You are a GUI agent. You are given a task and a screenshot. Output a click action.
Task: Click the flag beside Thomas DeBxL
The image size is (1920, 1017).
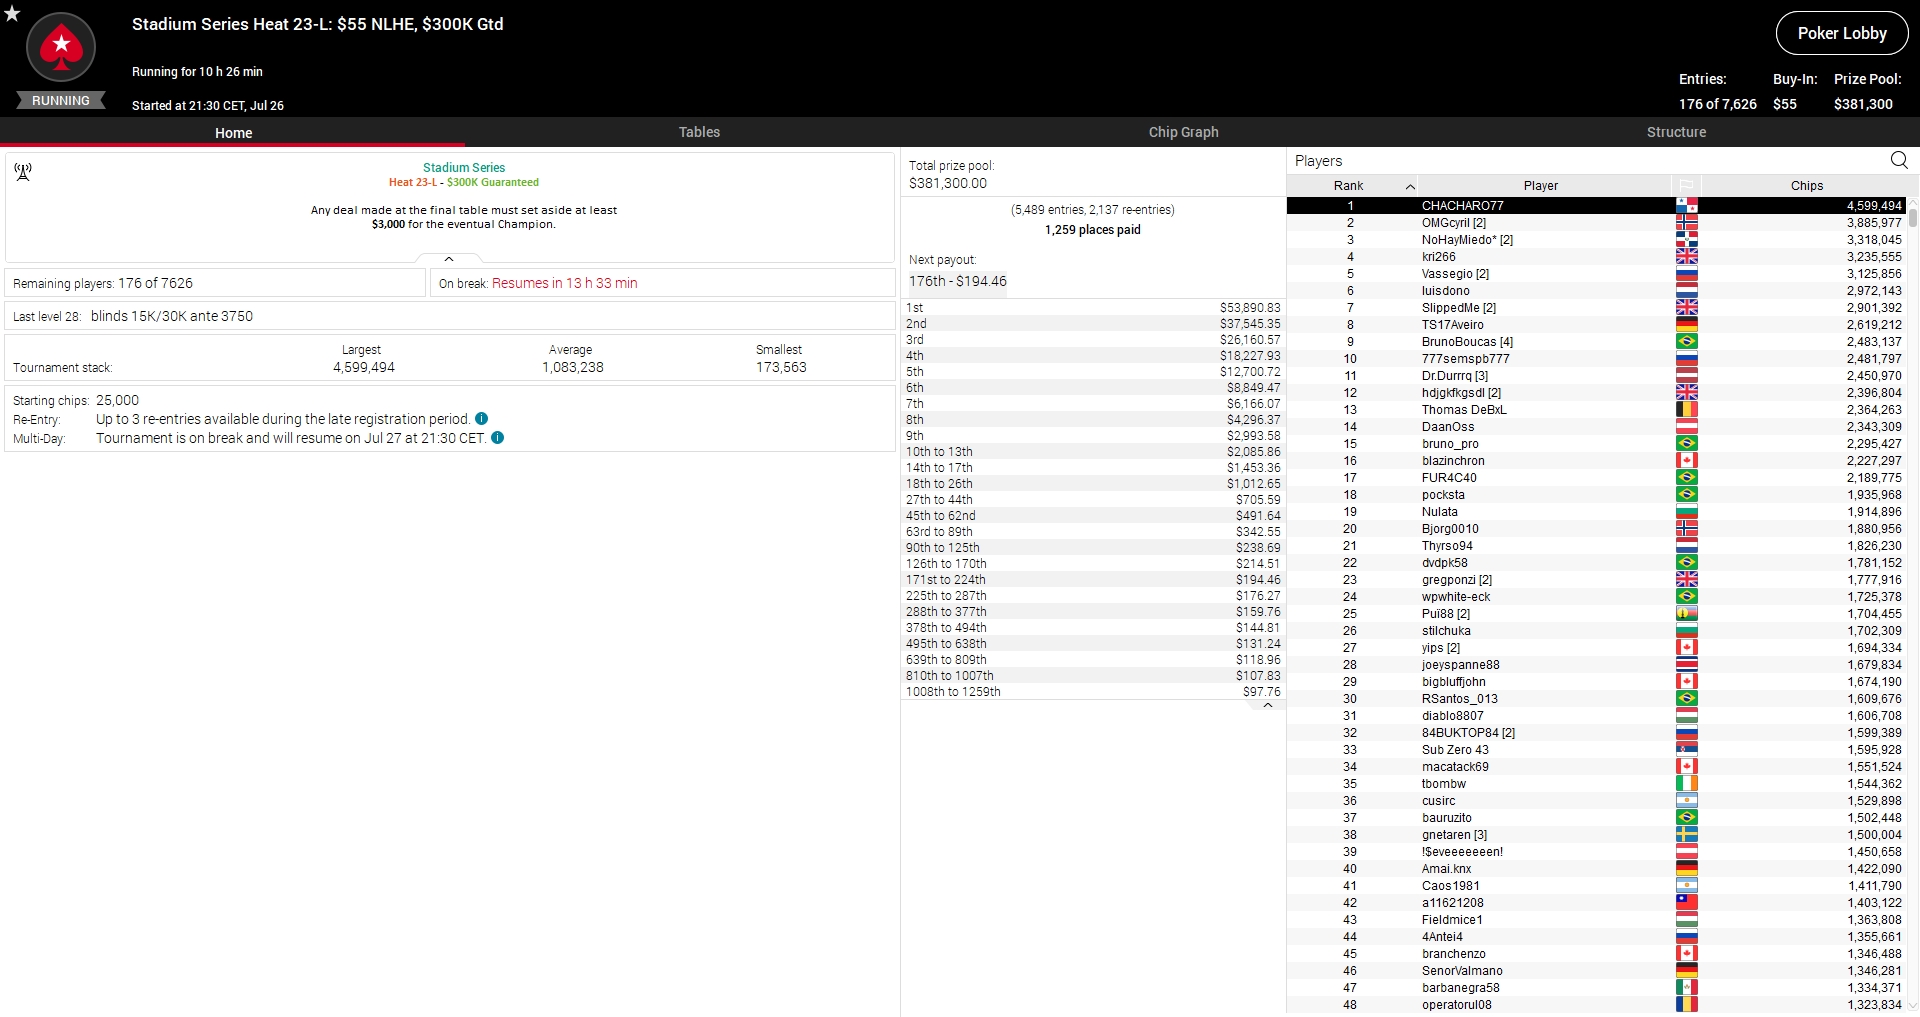tap(1687, 410)
